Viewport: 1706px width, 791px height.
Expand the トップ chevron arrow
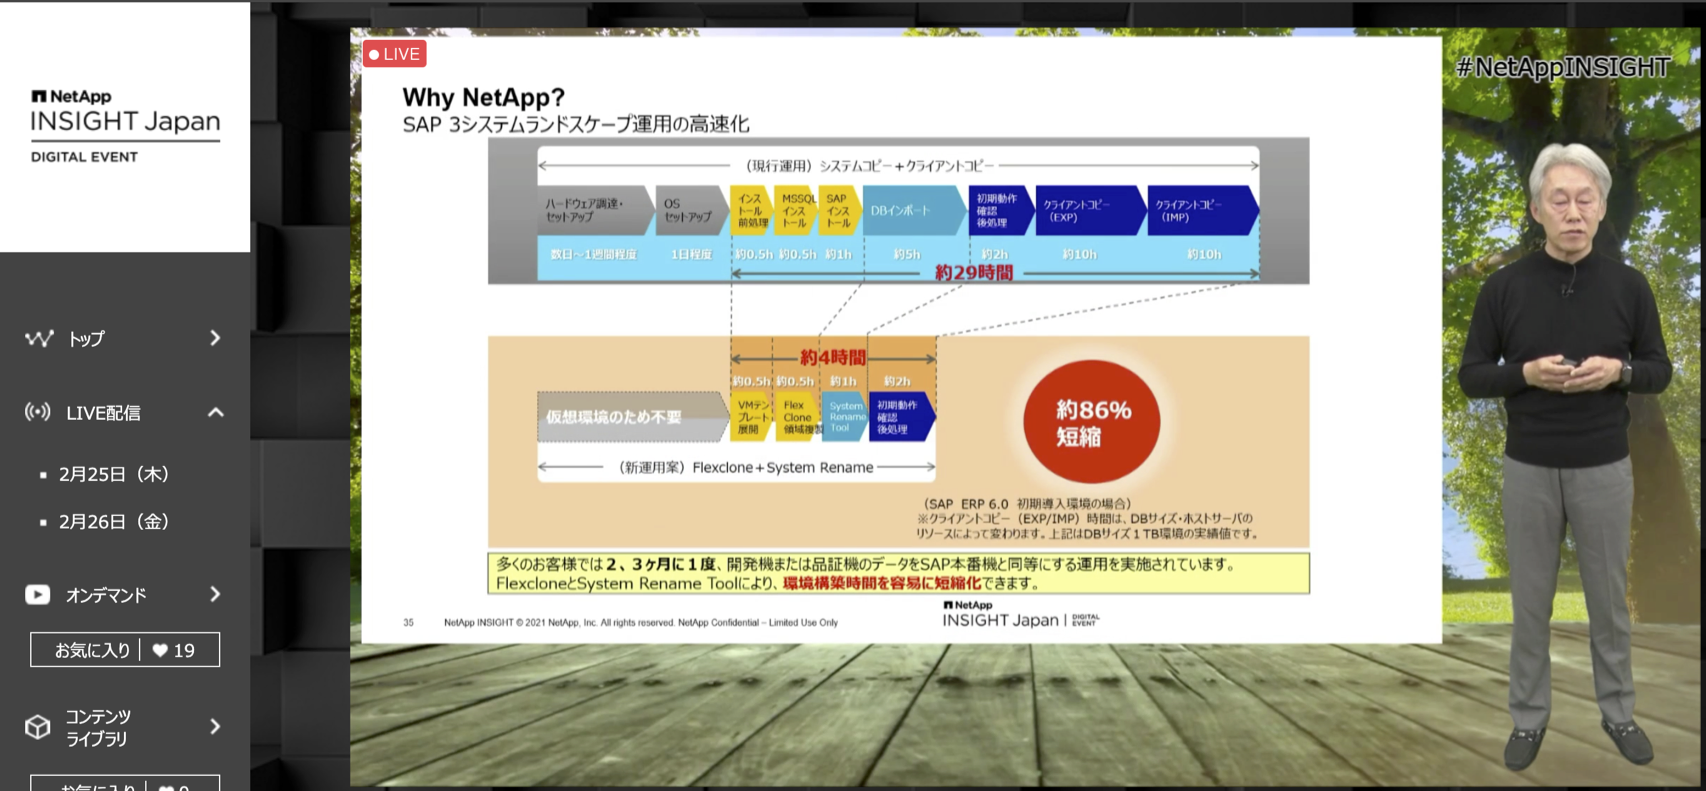click(x=215, y=339)
